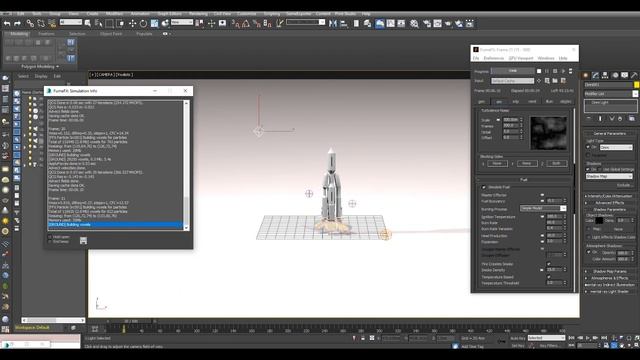Click the FumeFX start simulation play button
The width and height of the screenshot is (640, 360).
pos(563,71)
